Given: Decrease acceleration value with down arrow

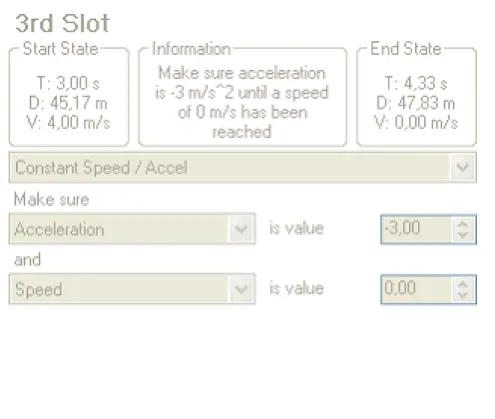Looking at the screenshot, I should [x=463, y=235].
